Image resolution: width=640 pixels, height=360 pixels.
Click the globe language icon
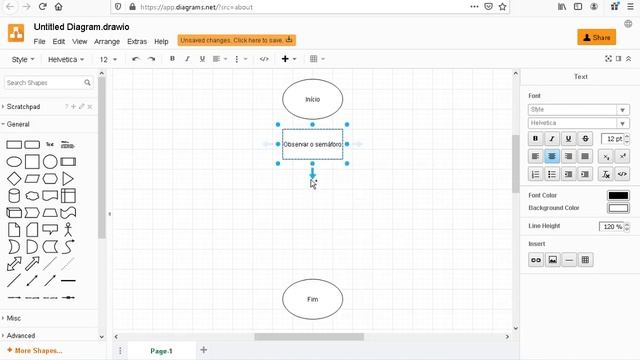tap(628, 24)
